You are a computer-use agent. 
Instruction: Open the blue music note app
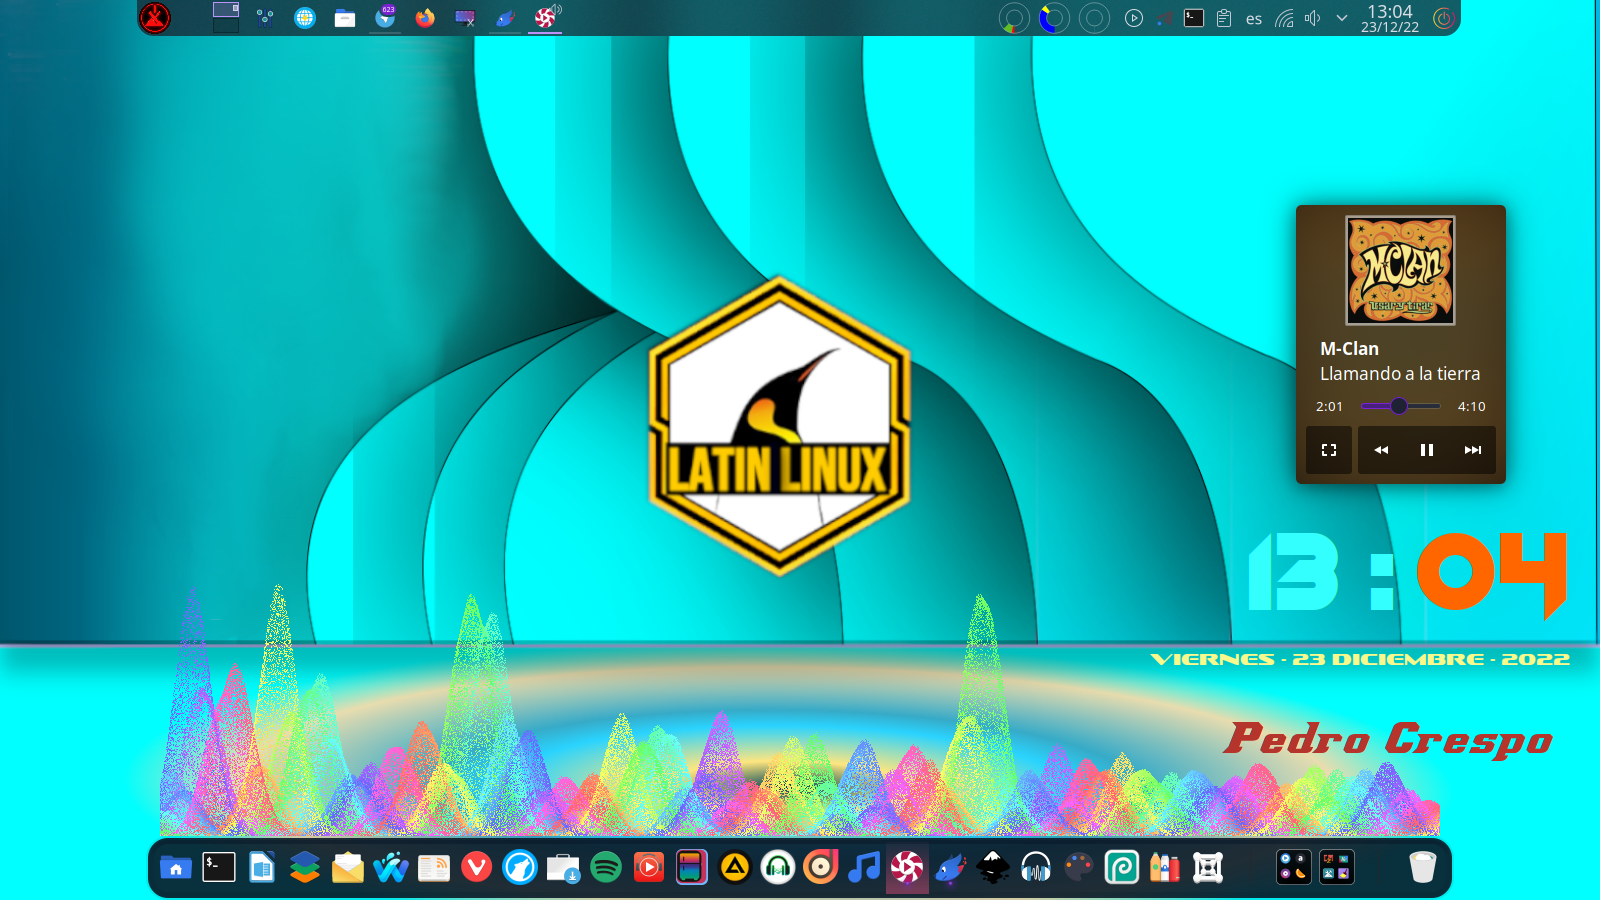[864, 867]
